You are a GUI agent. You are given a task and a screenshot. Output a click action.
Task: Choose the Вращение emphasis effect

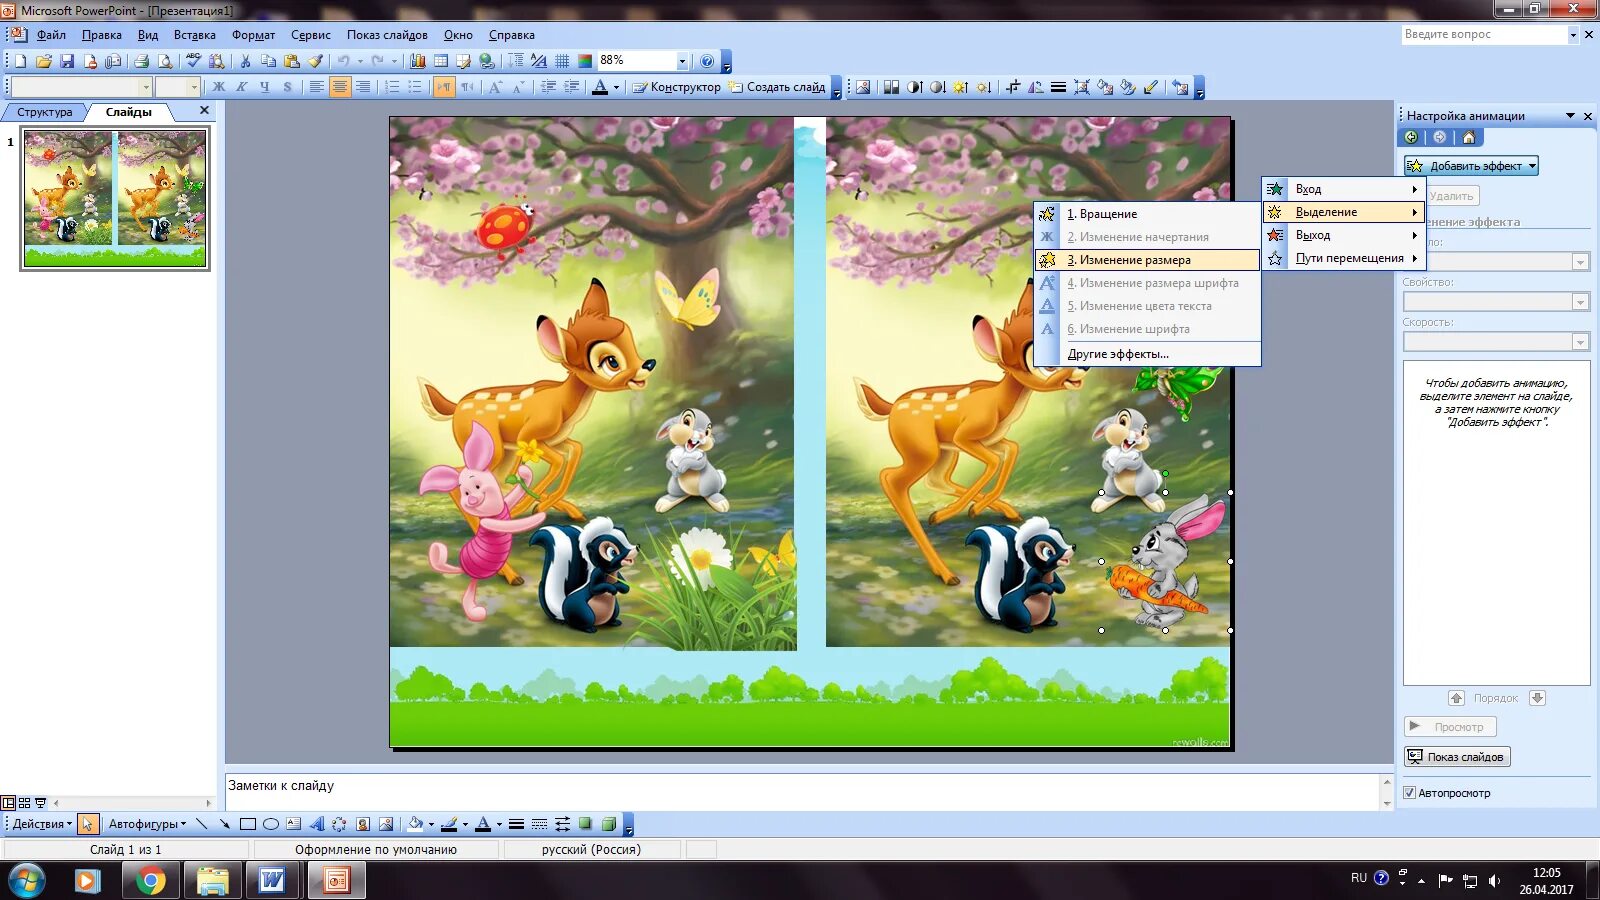click(1147, 214)
